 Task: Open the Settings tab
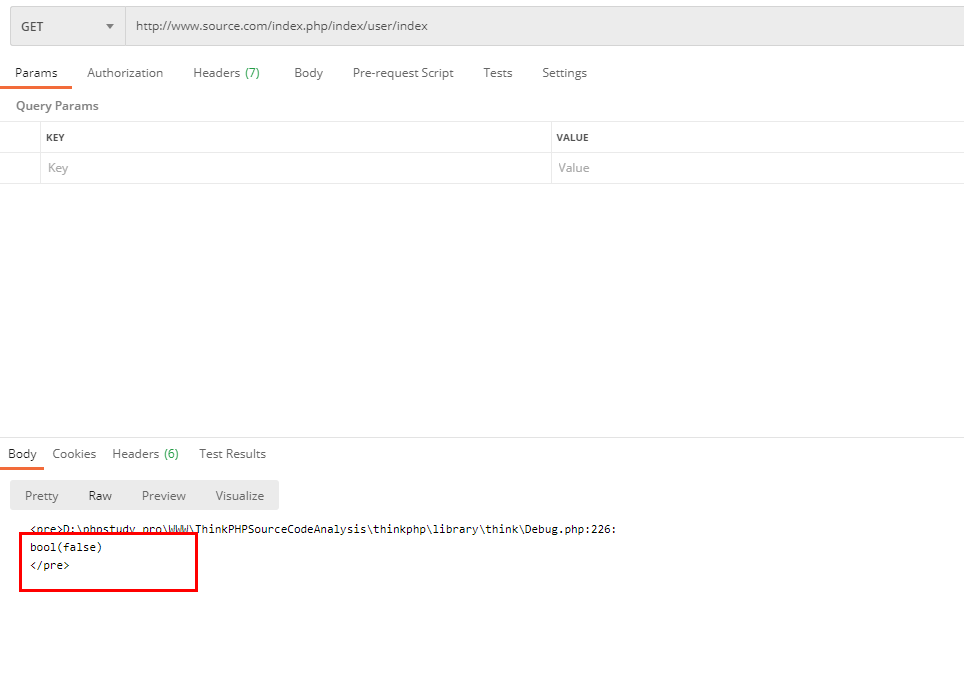[564, 73]
